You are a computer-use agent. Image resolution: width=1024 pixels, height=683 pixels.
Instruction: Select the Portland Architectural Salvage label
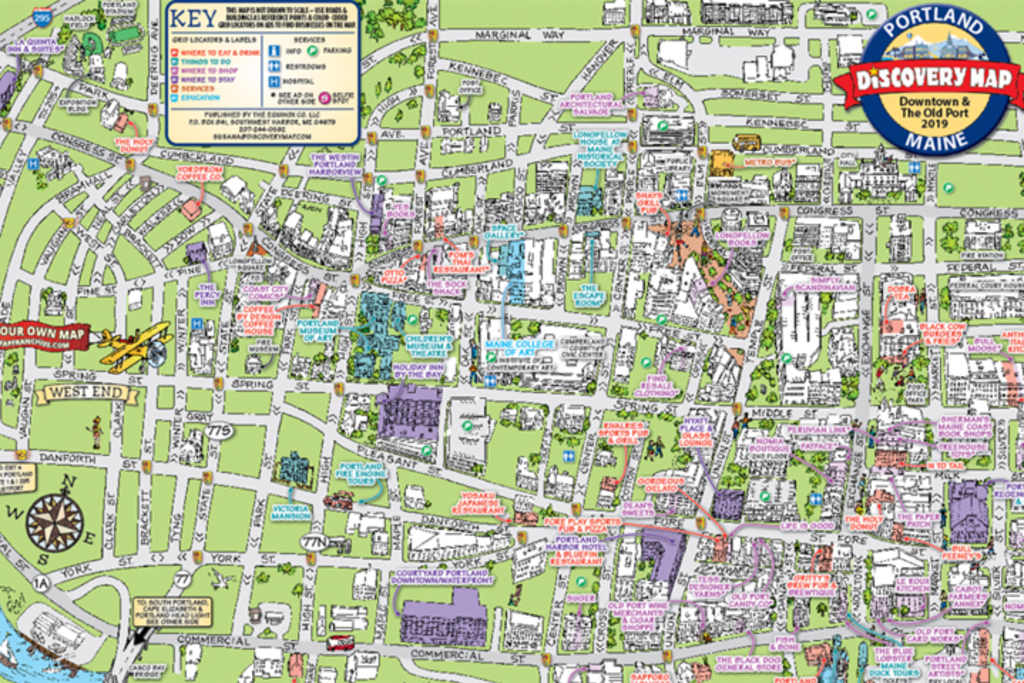[x=592, y=104]
